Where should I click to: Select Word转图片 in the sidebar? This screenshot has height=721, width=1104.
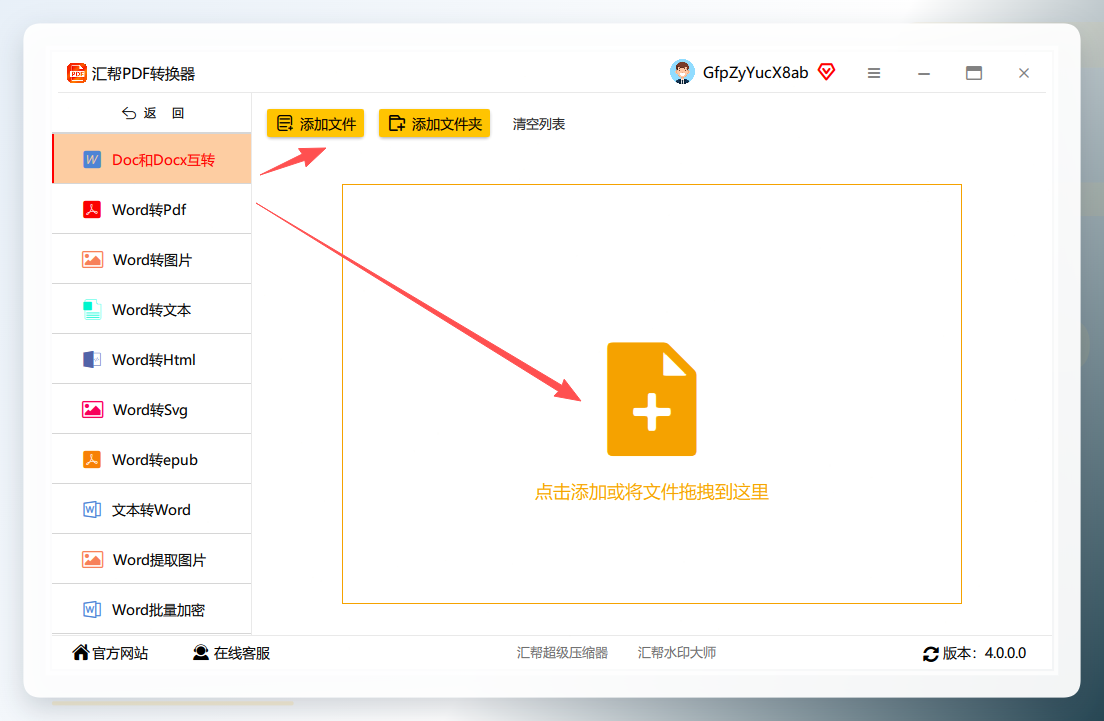pyautogui.click(x=152, y=260)
